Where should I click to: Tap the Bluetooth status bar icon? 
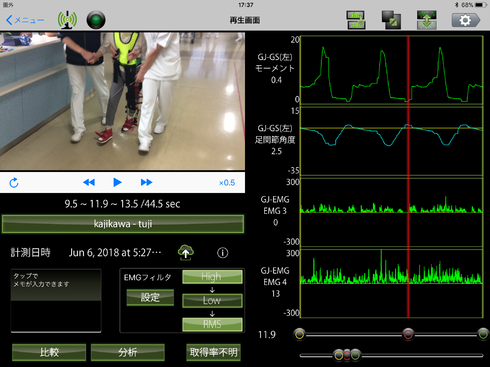457,5
